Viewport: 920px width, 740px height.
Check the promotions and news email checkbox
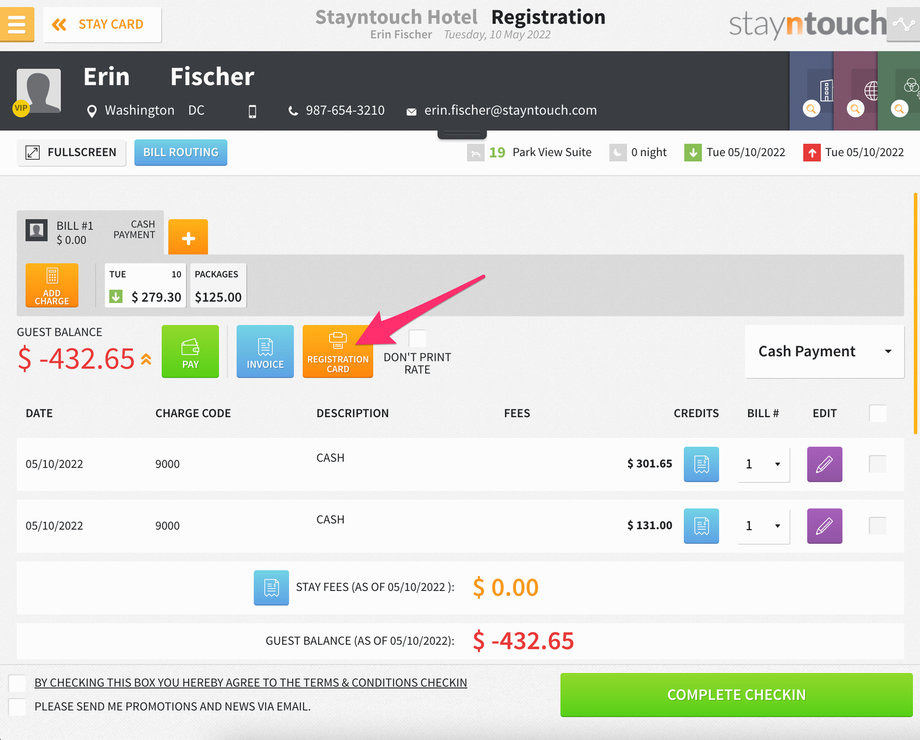(18, 707)
